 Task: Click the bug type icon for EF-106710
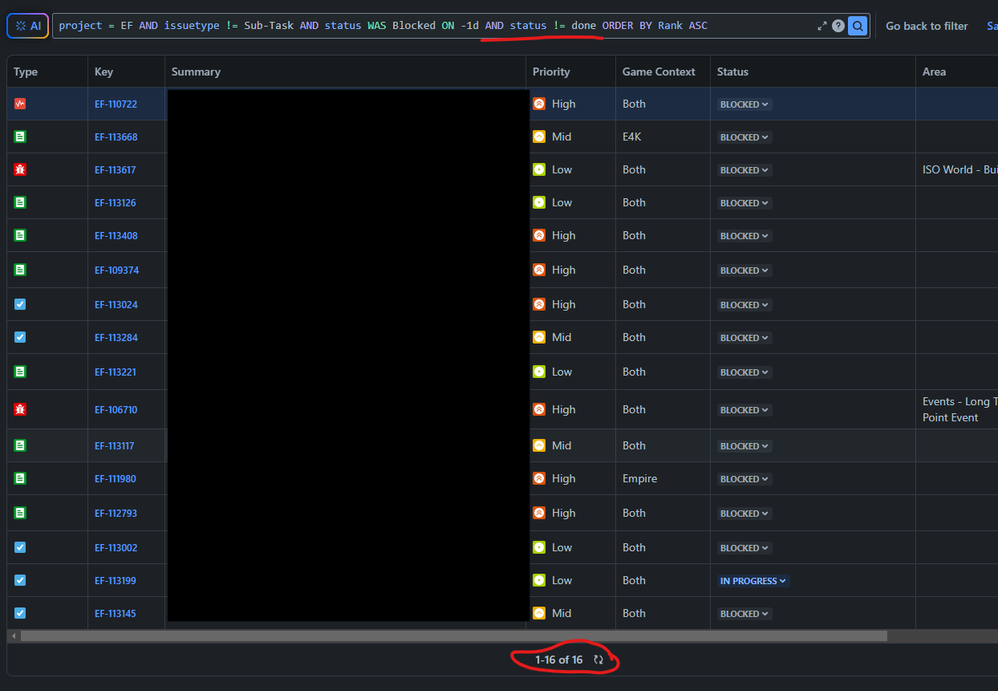tap(20, 409)
